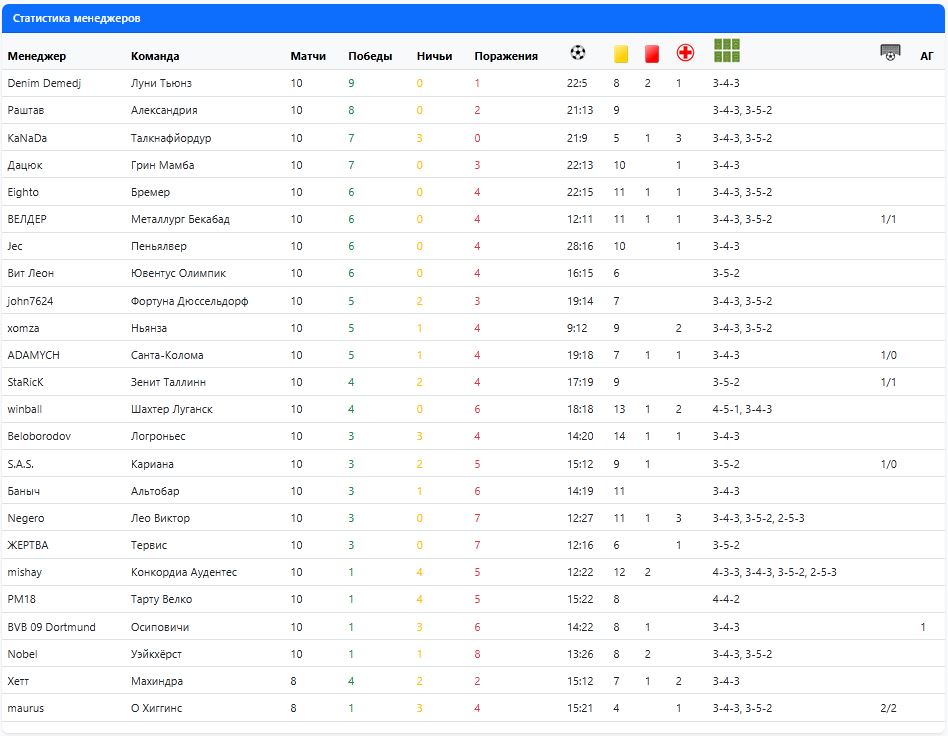Viewport: 948px width, 736px height.
Task: Sort by the Команда column header
Action: pyautogui.click(x=155, y=56)
